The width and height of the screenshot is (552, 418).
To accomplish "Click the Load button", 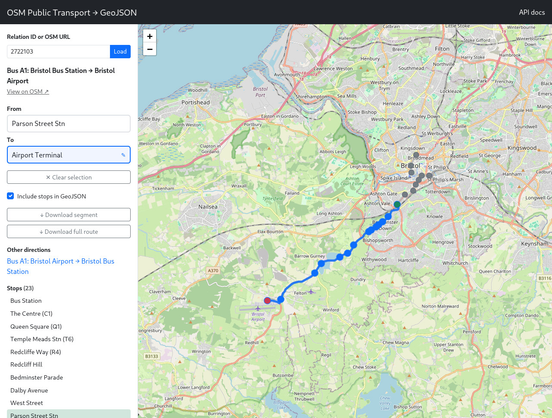I will (120, 51).
